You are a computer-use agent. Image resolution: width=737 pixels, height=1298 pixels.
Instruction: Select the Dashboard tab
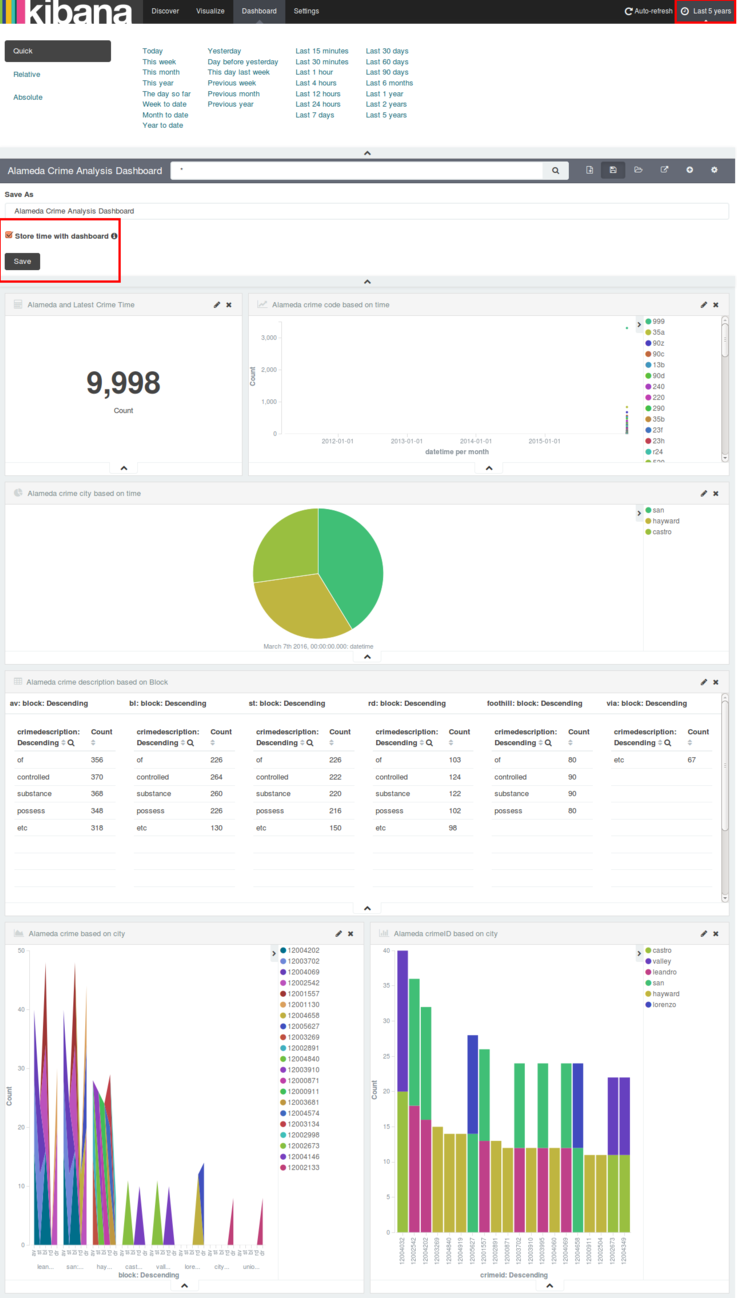click(x=259, y=11)
